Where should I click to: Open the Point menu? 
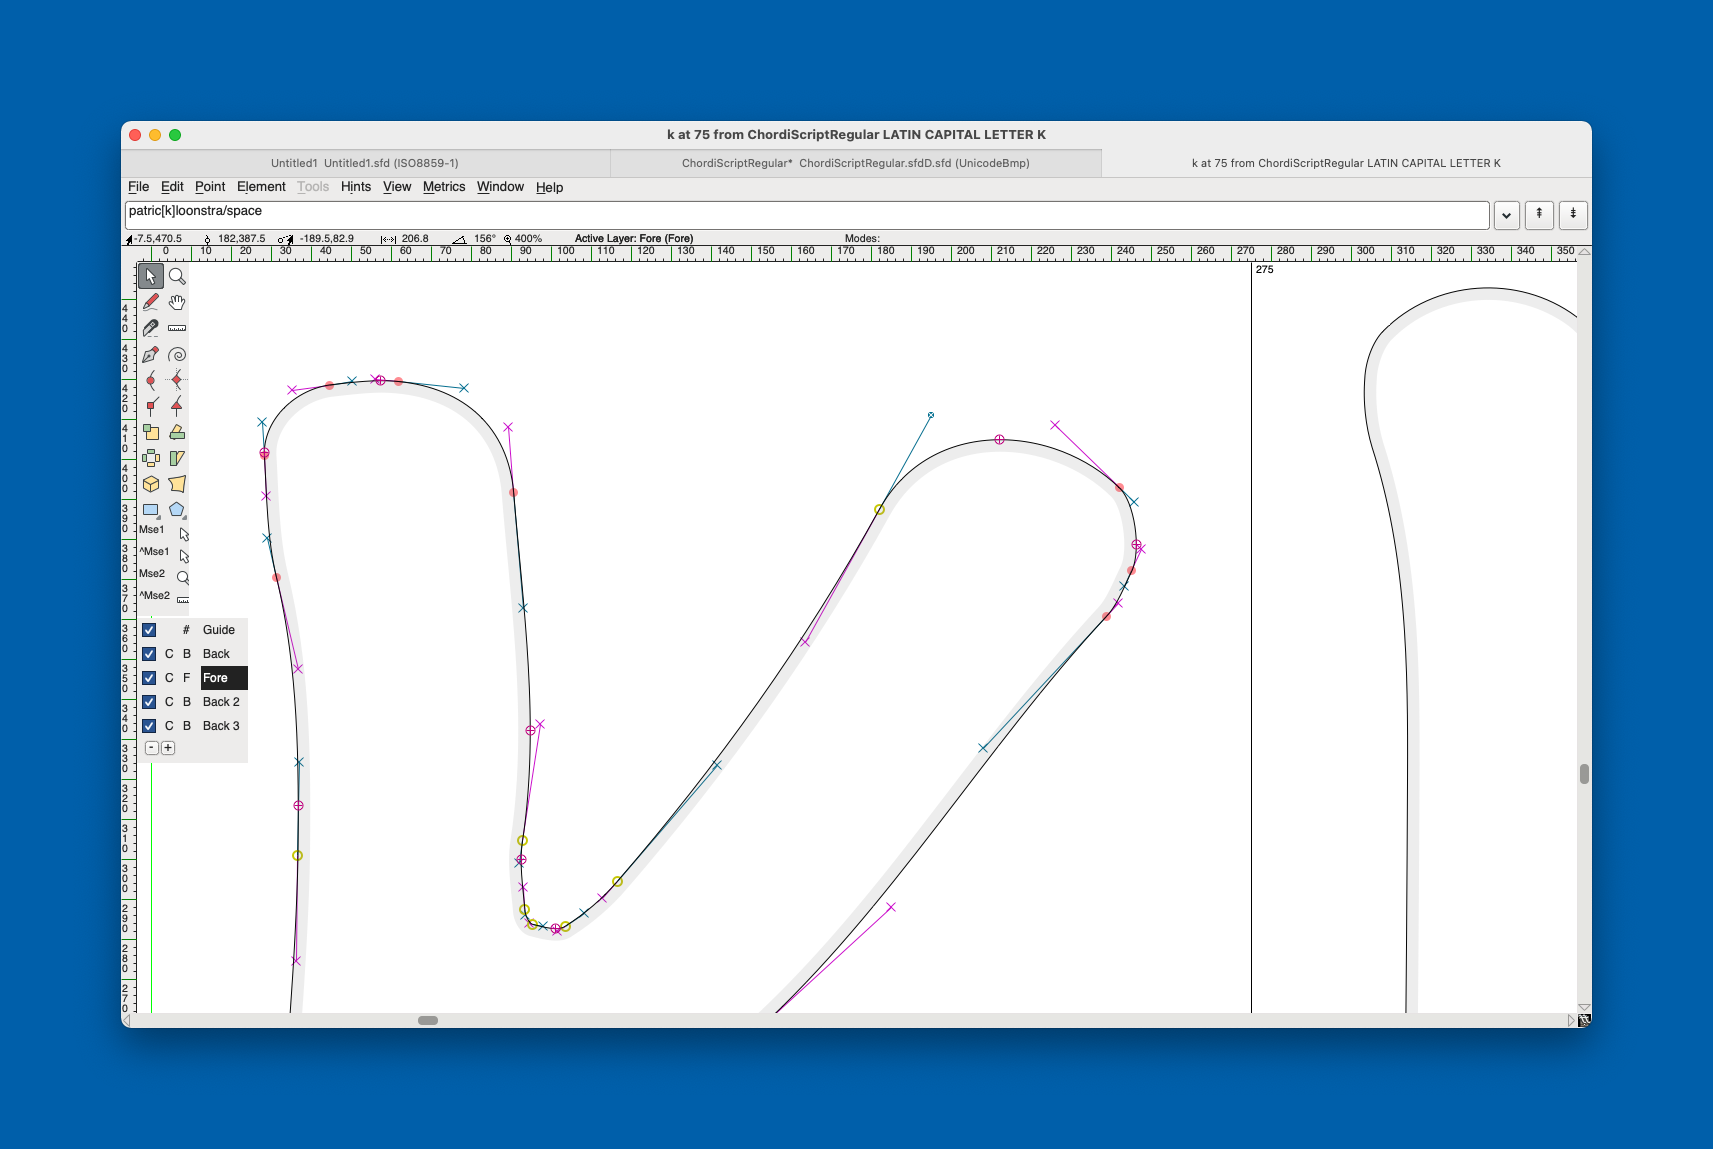(210, 187)
